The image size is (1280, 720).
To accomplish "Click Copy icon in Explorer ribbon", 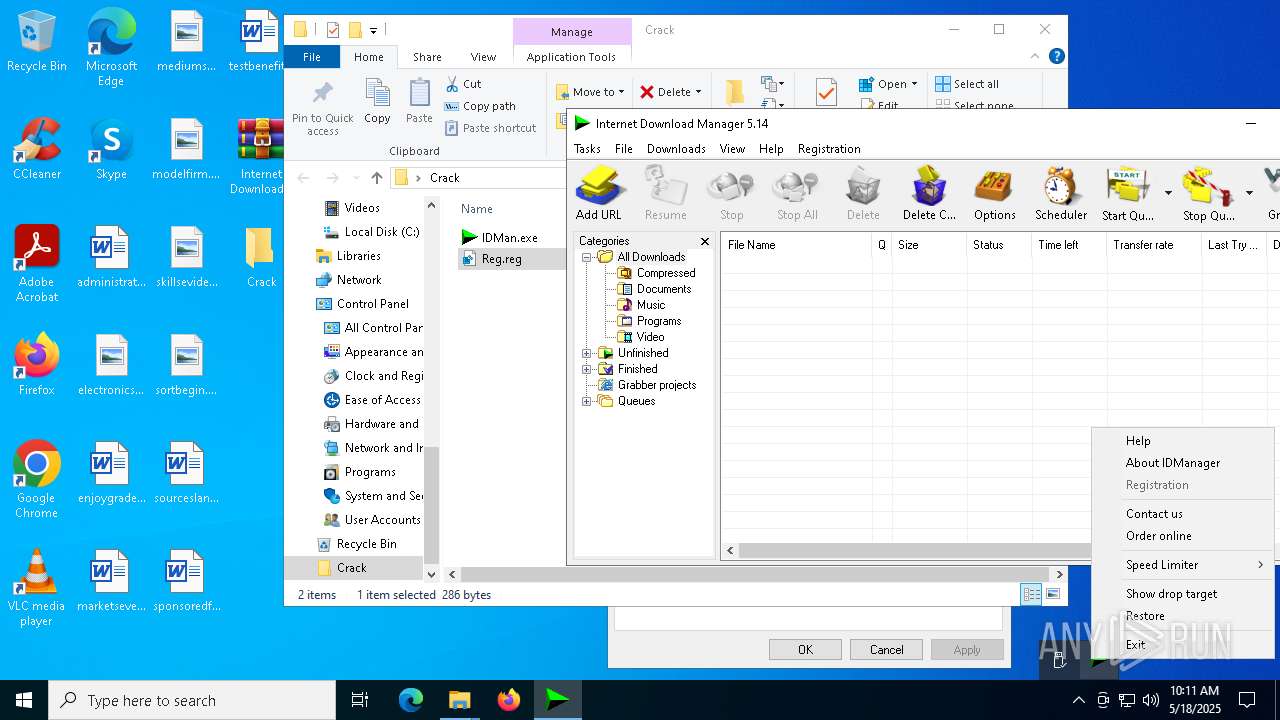I will [377, 102].
